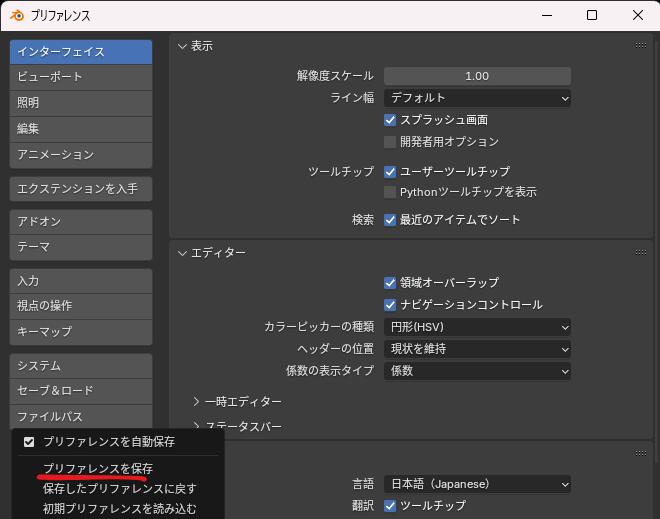
Task: Close the プリファレンス window
Action: click(x=637, y=16)
